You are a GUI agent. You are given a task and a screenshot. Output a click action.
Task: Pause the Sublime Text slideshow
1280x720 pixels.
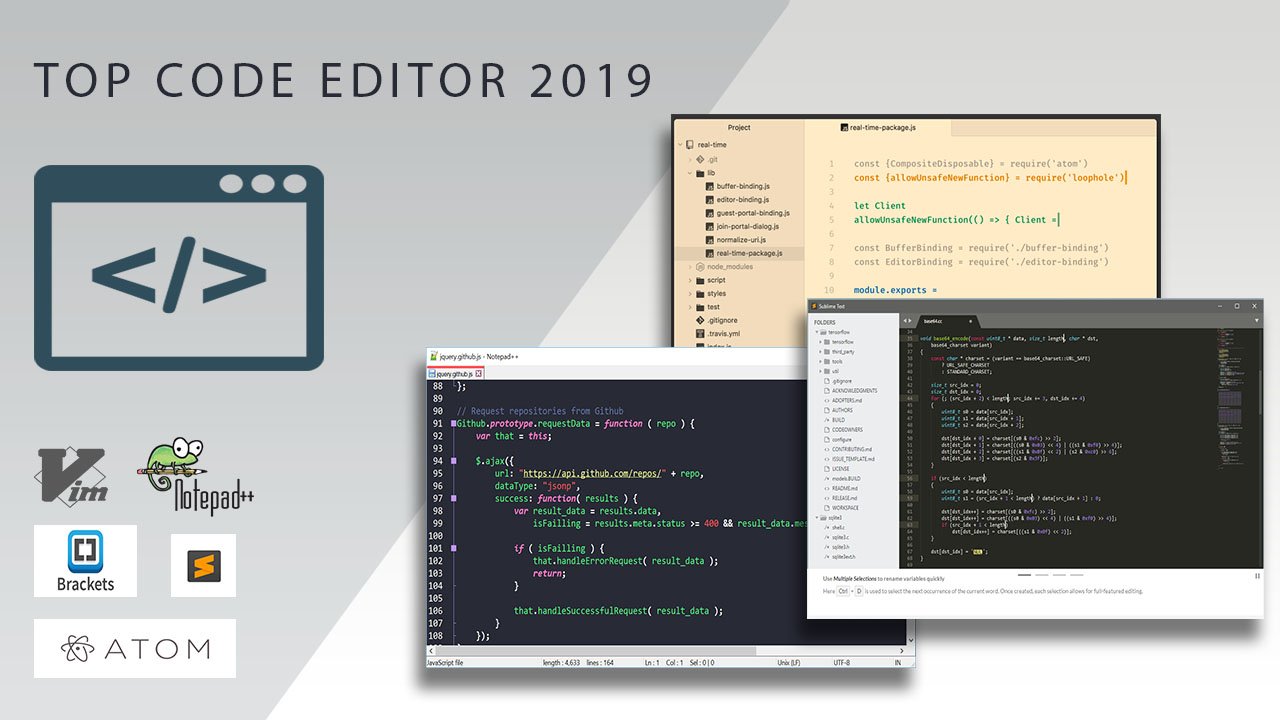[x=1257, y=576]
